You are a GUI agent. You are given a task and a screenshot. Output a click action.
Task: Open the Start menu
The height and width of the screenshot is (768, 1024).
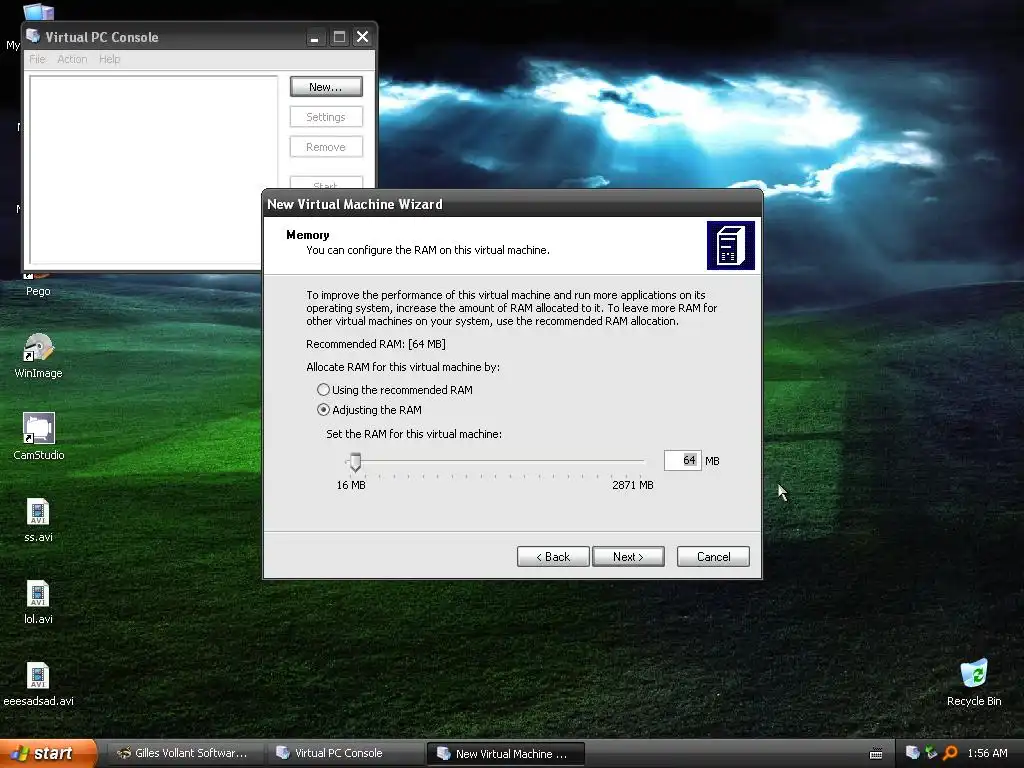48,753
